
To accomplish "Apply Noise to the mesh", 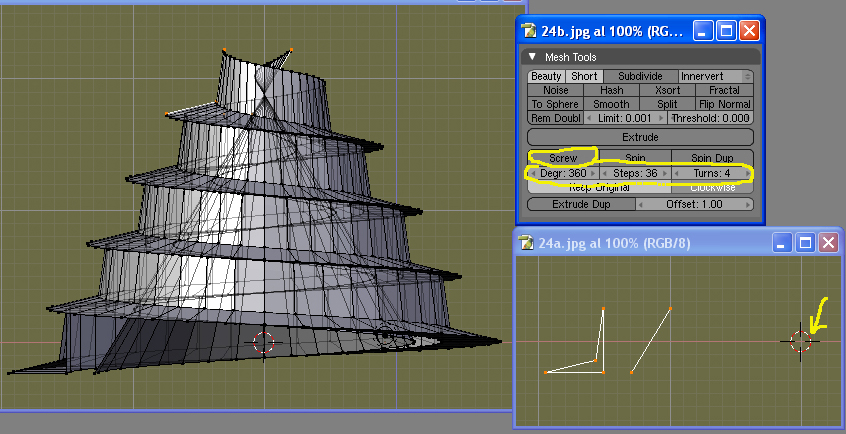I will [x=555, y=90].
